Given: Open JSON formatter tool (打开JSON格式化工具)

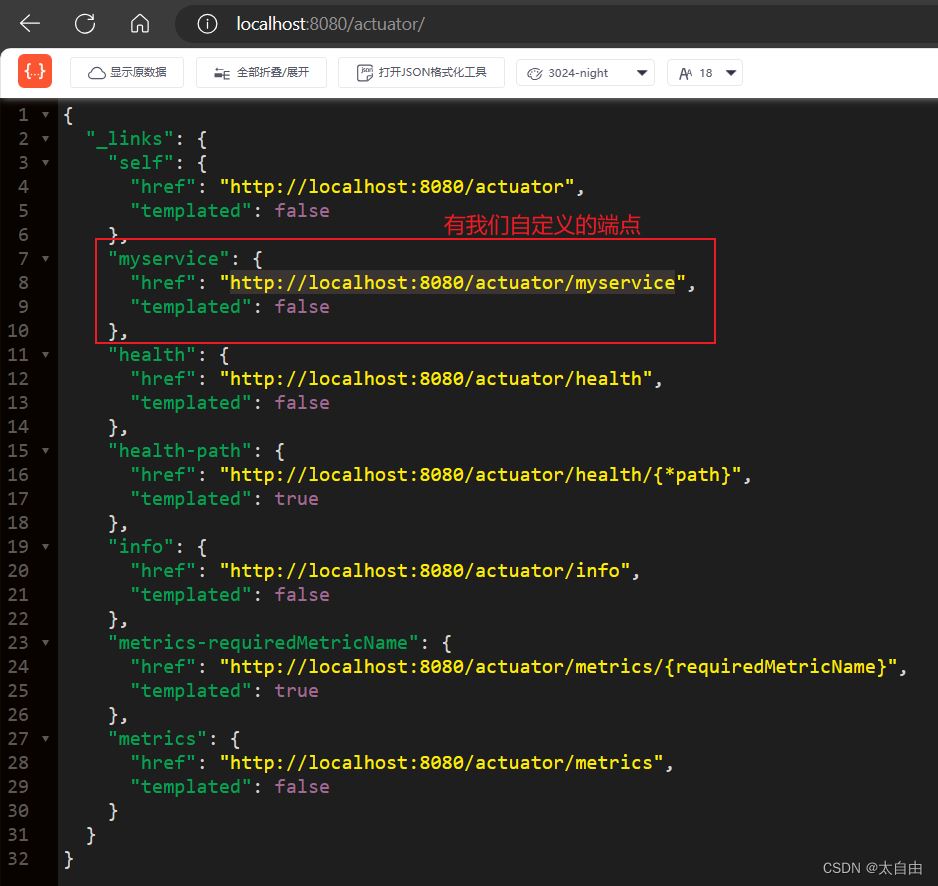Looking at the screenshot, I should pos(421,73).
